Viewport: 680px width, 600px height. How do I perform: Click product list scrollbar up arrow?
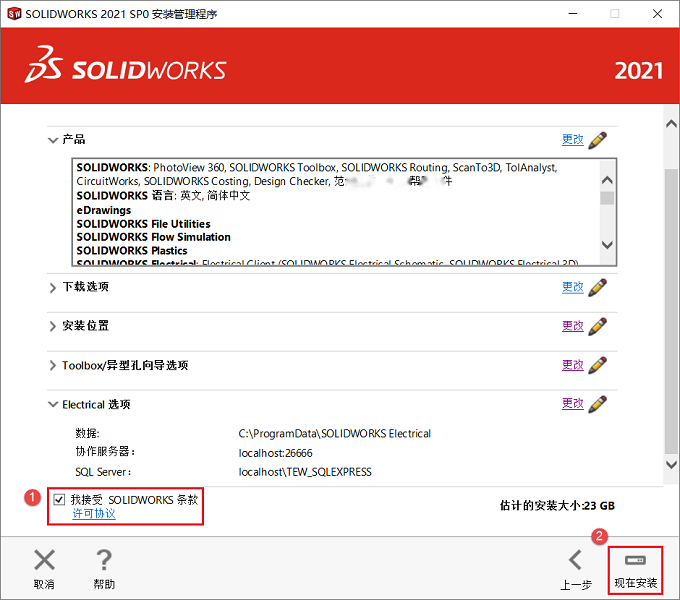pos(607,180)
